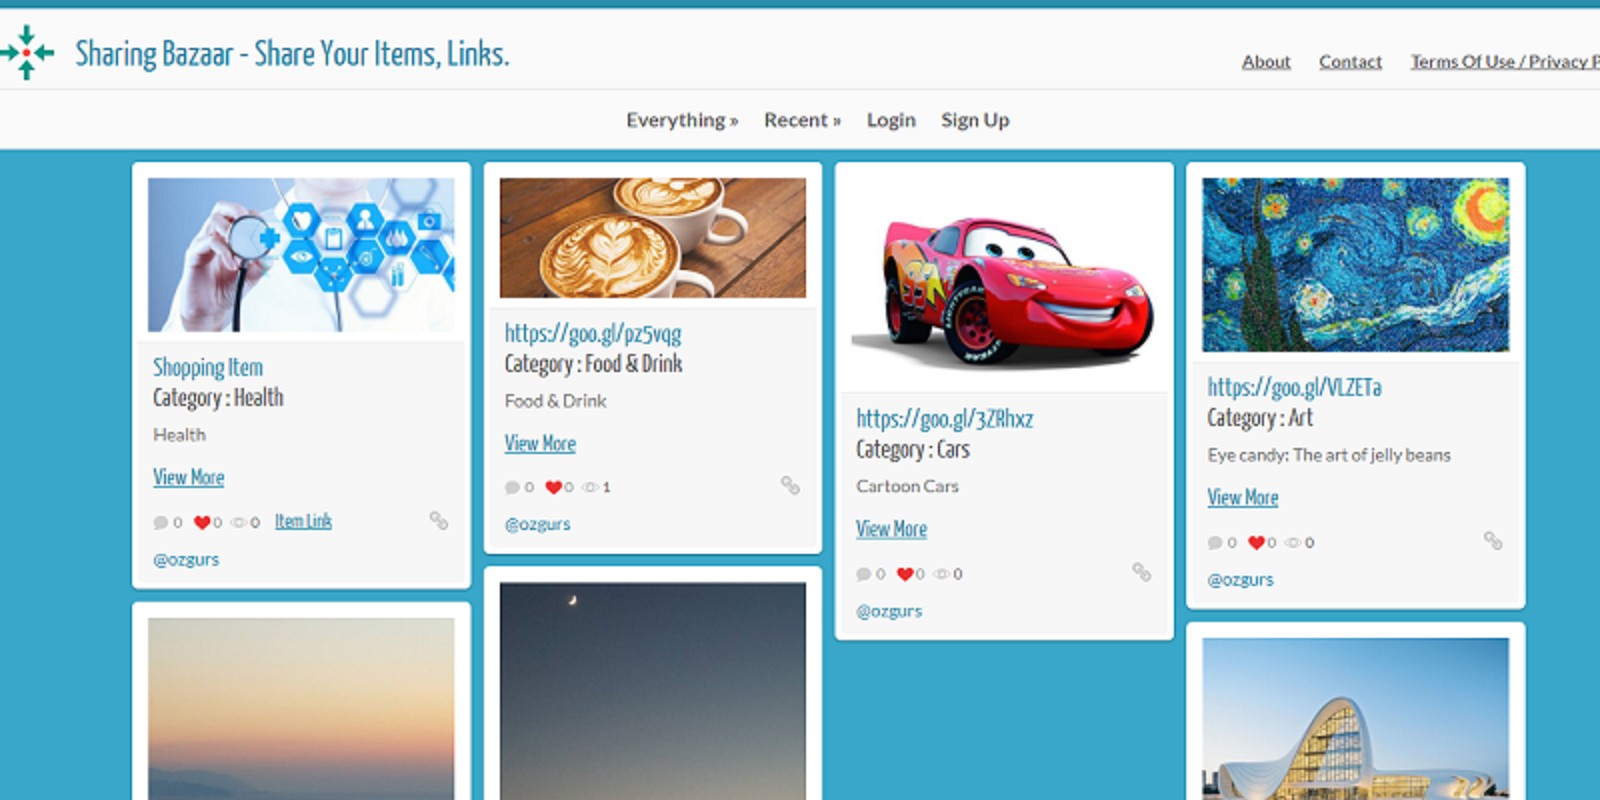Select Sign Up in navigation
The height and width of the screenshot is (800, 1600).
(x=975, y=120)
